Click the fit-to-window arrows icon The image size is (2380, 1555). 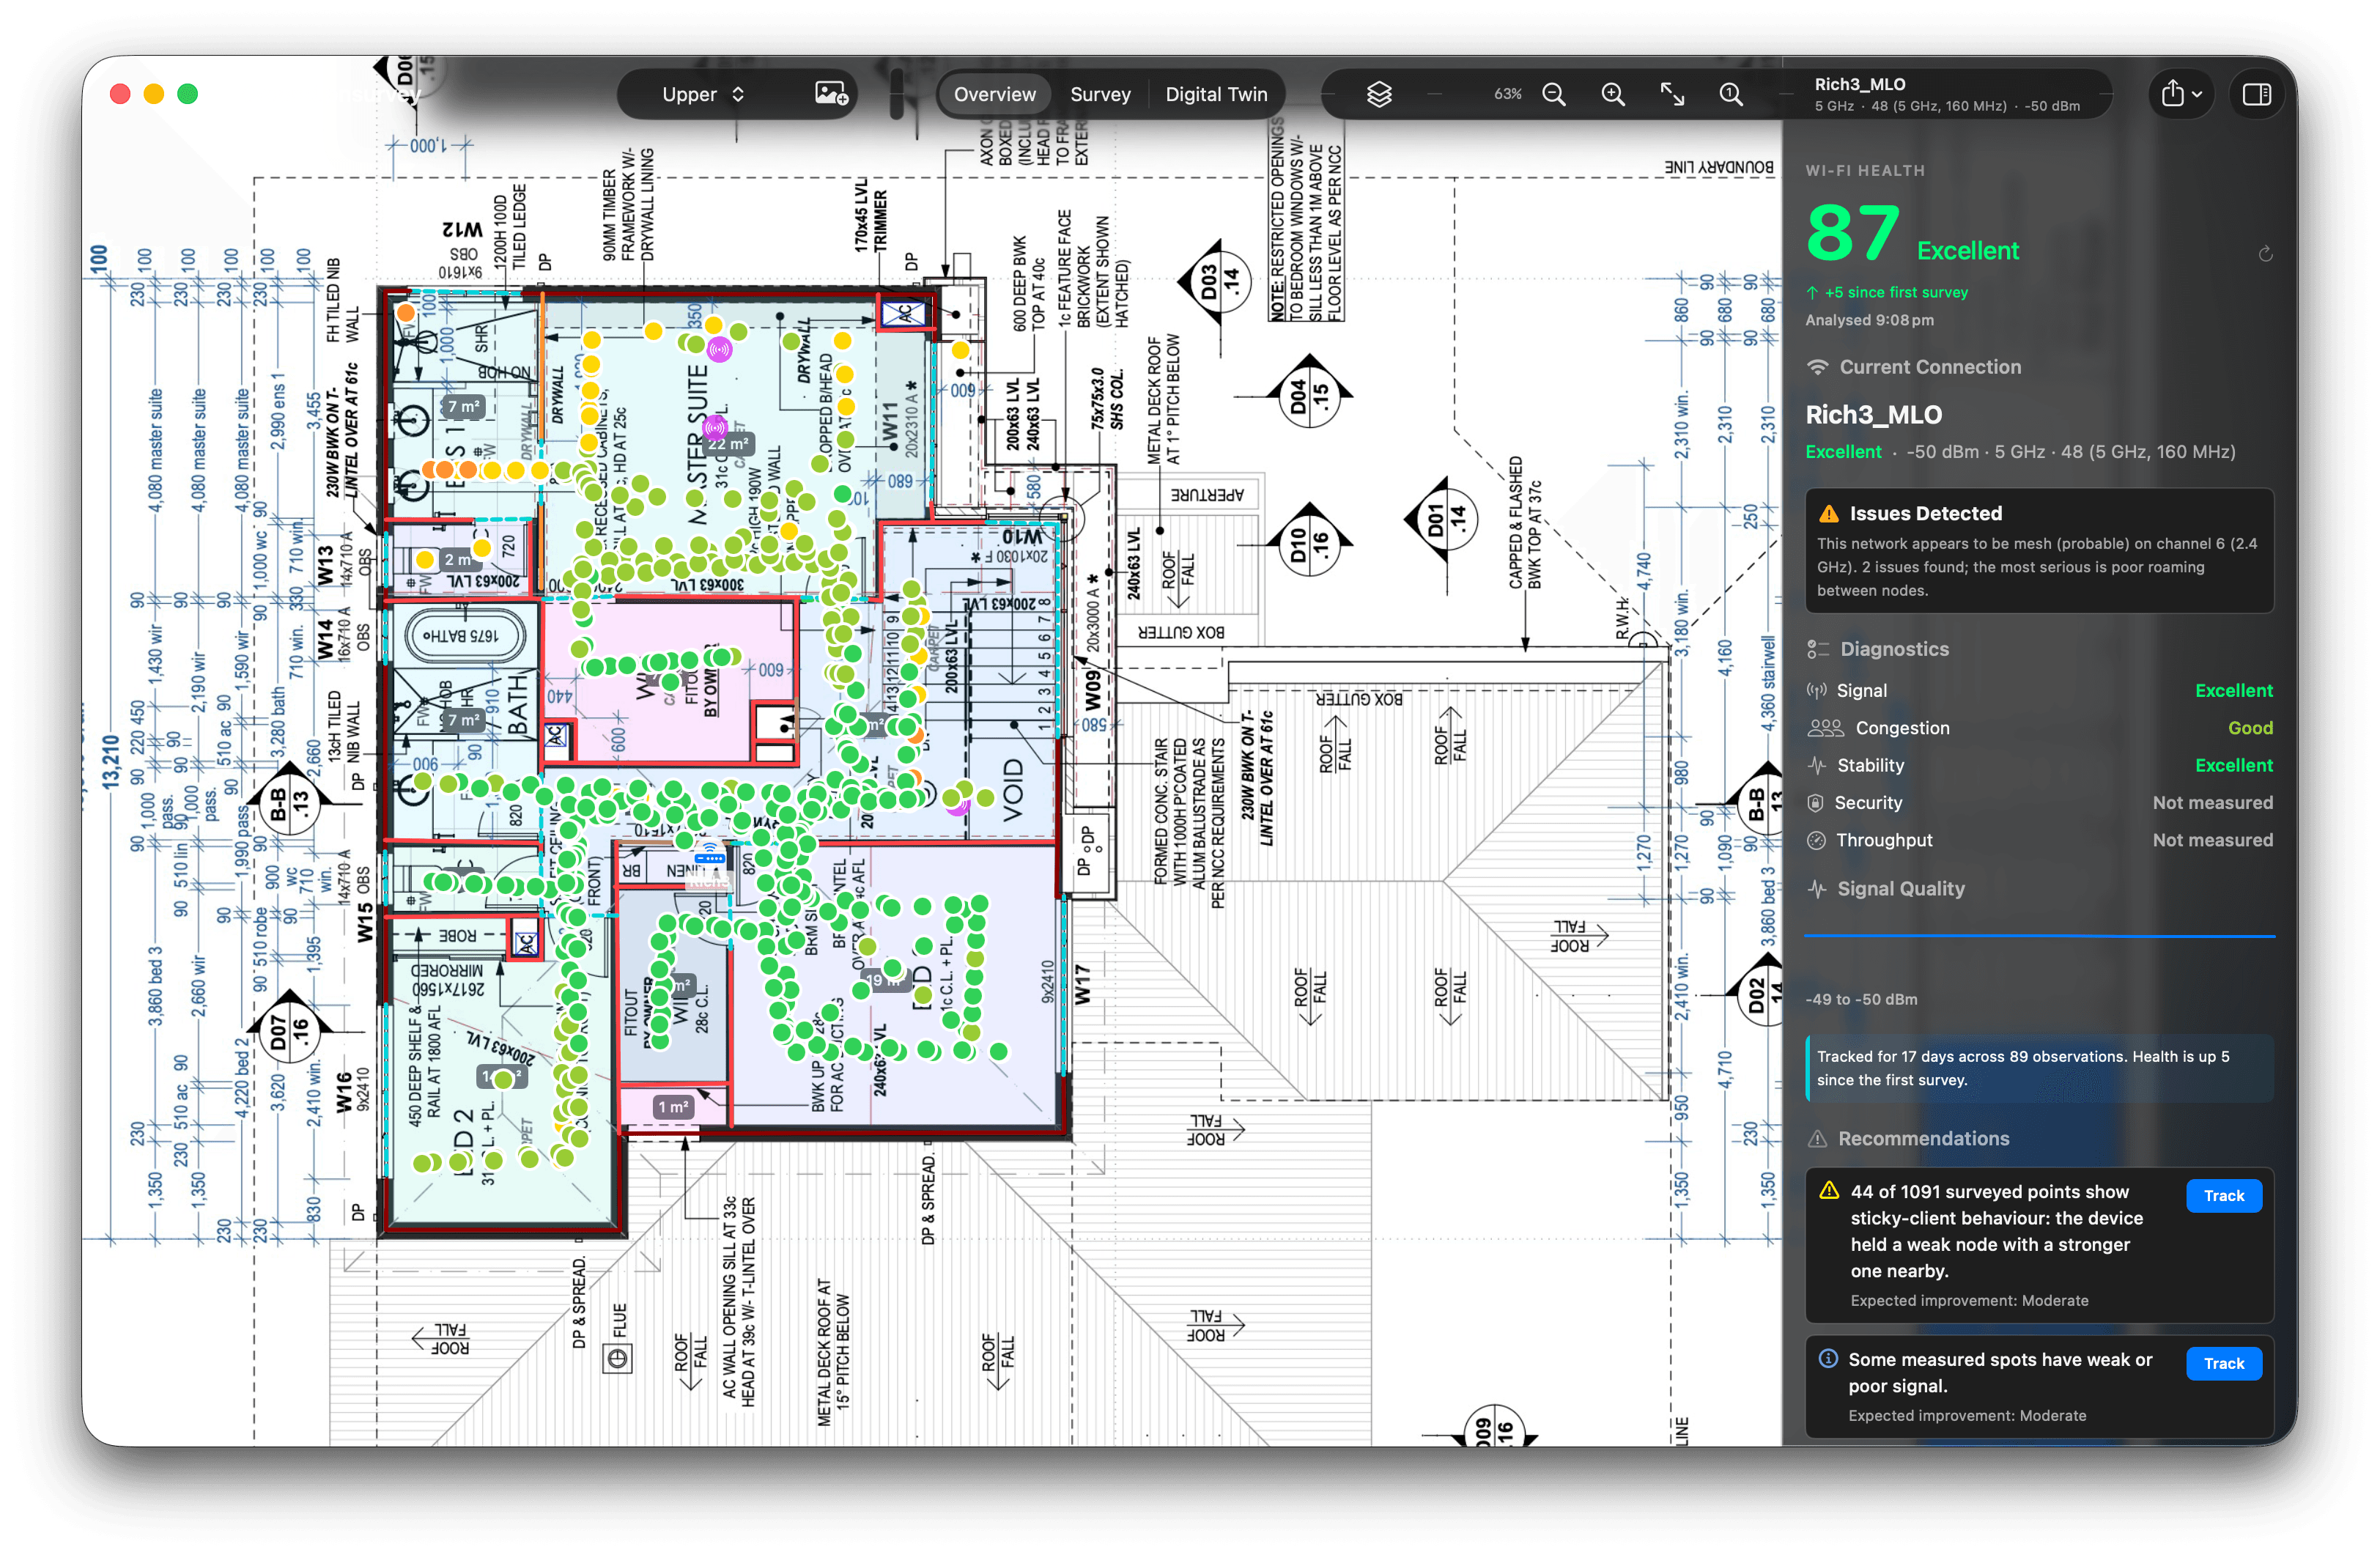pos(1672,94)
